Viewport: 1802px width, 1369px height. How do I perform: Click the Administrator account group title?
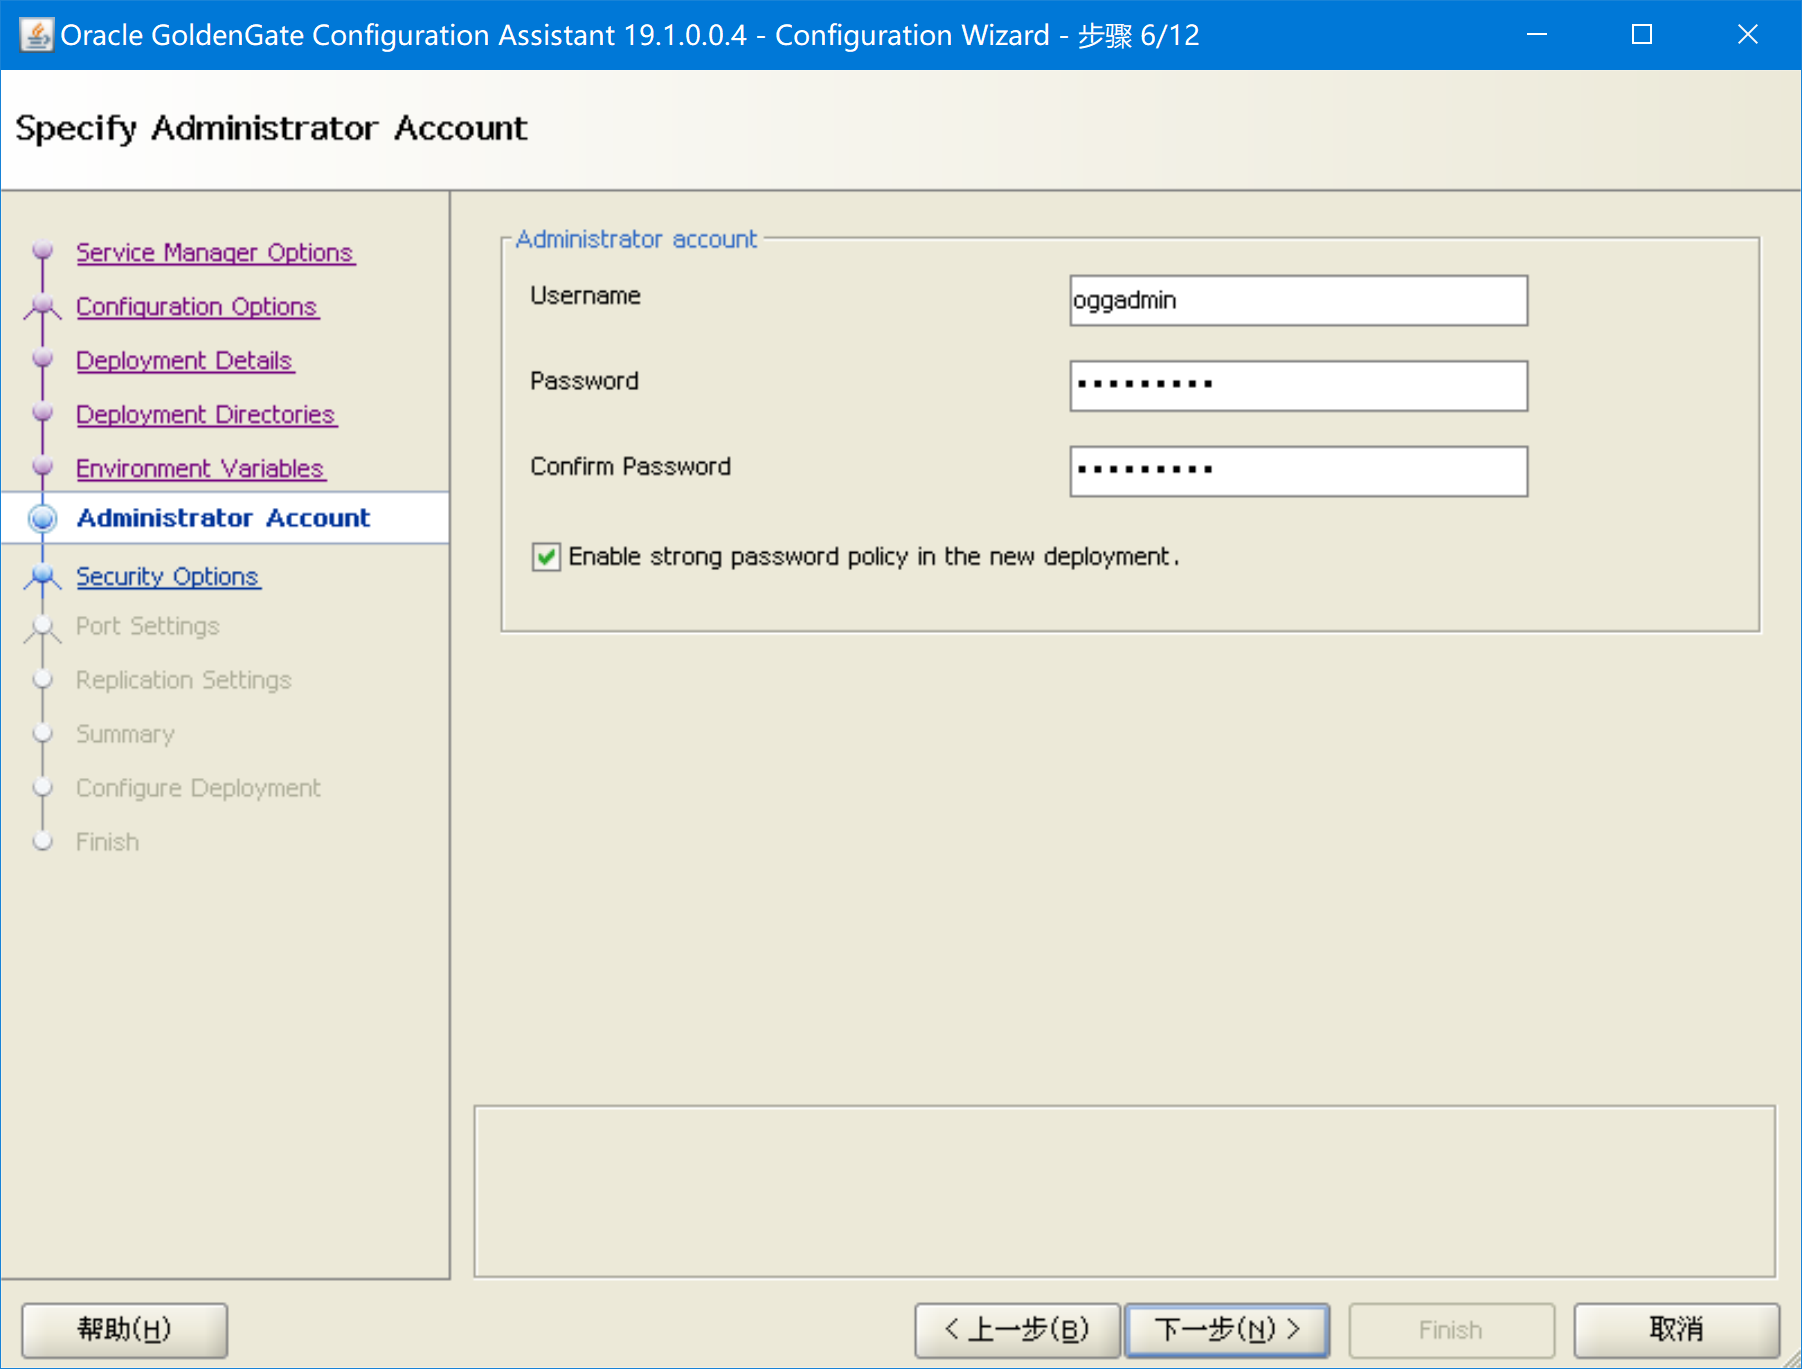coord(637,239)
